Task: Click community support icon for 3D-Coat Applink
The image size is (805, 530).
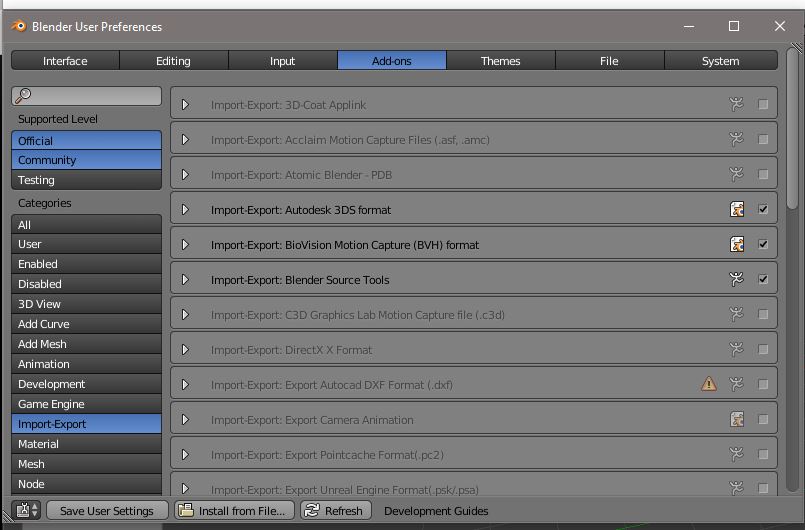Action: click(736, 104)
